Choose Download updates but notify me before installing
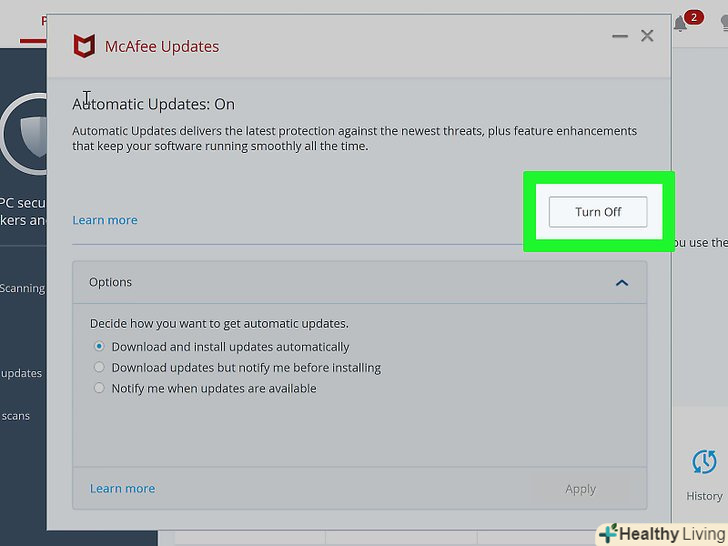 point(99,367)
